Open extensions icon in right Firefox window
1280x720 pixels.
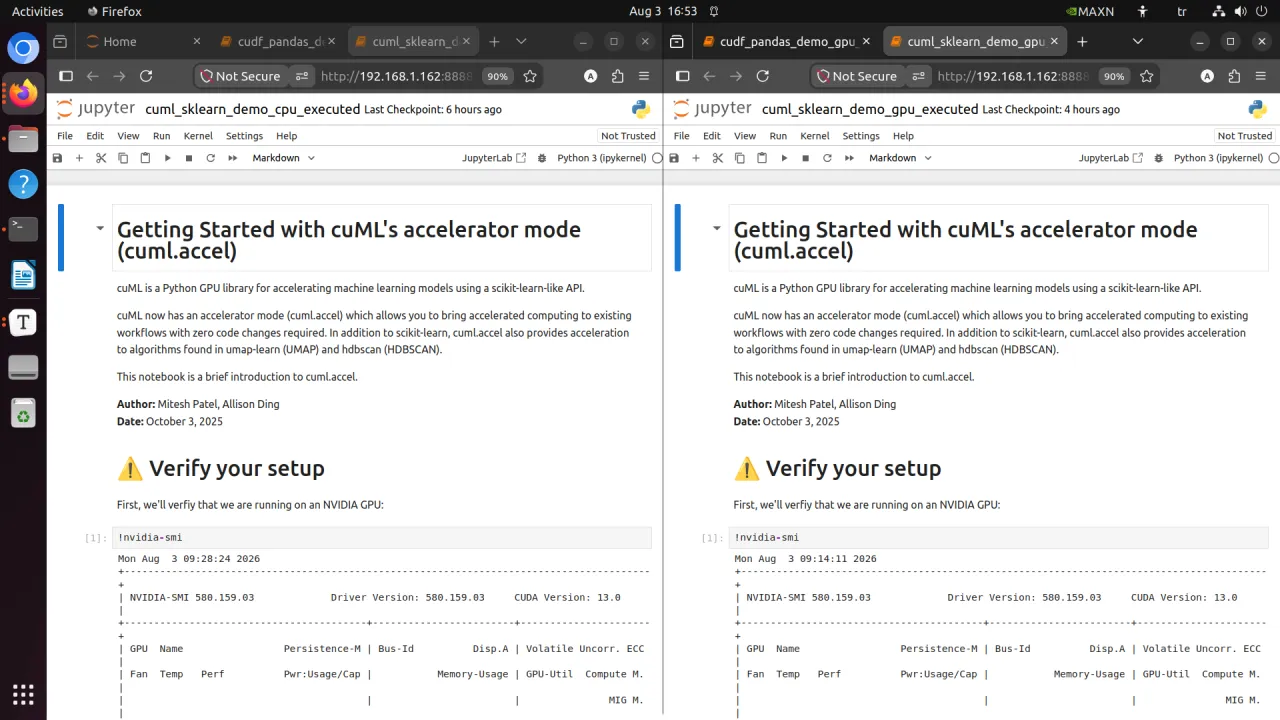pyautogui.click(x=1234, y=76)
